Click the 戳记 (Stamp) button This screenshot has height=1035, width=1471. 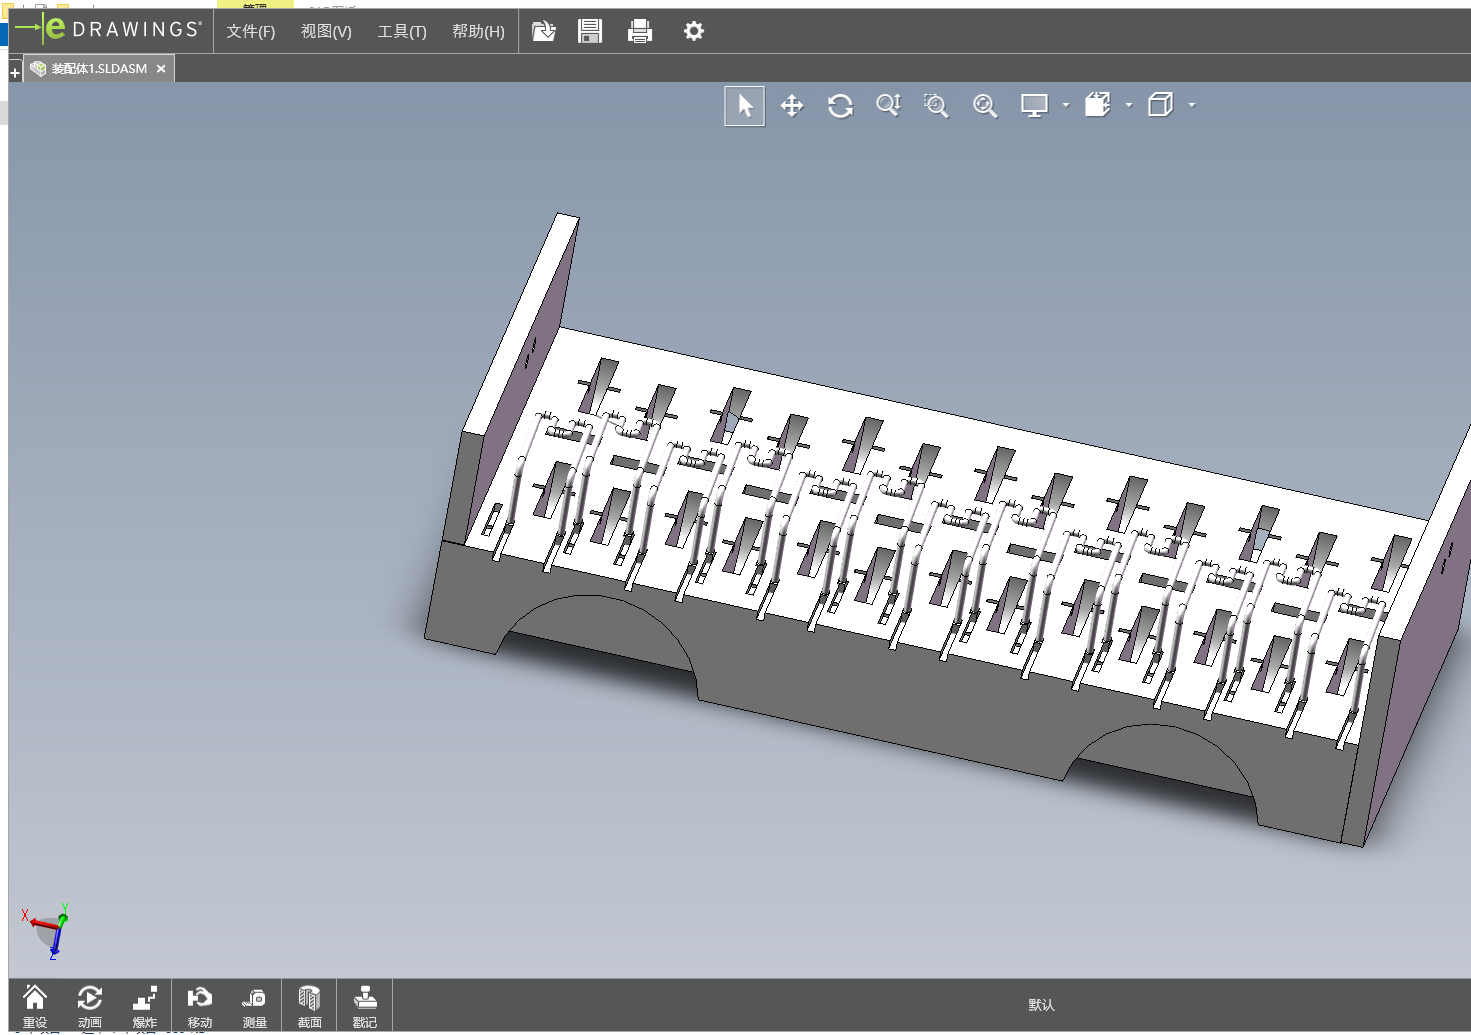[365, 1006]
